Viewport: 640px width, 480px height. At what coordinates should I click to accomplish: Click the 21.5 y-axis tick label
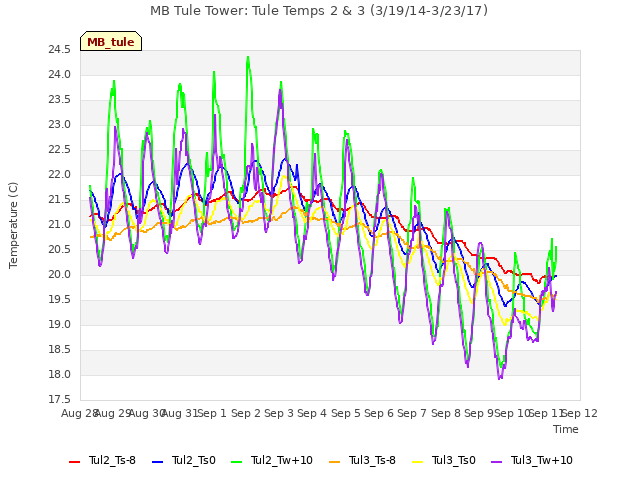[x=60, y=200]
